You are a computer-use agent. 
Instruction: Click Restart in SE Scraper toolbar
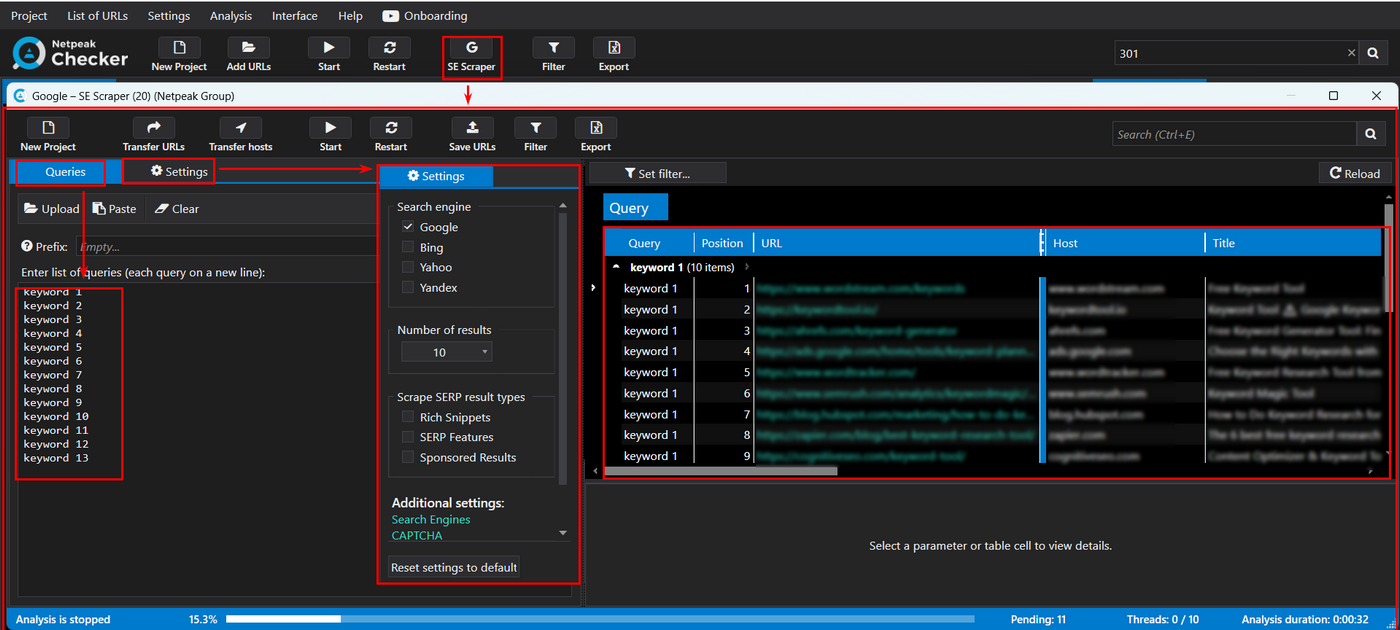390,135
